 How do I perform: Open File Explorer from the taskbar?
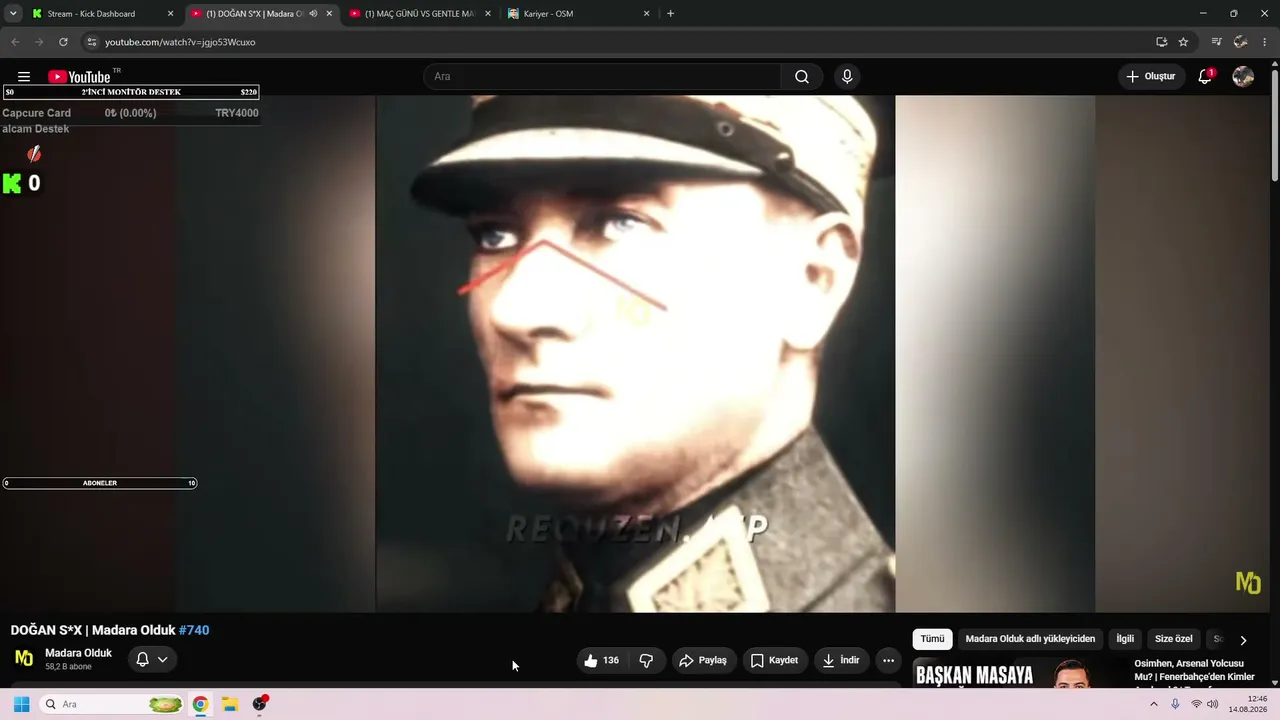(230, 704)
